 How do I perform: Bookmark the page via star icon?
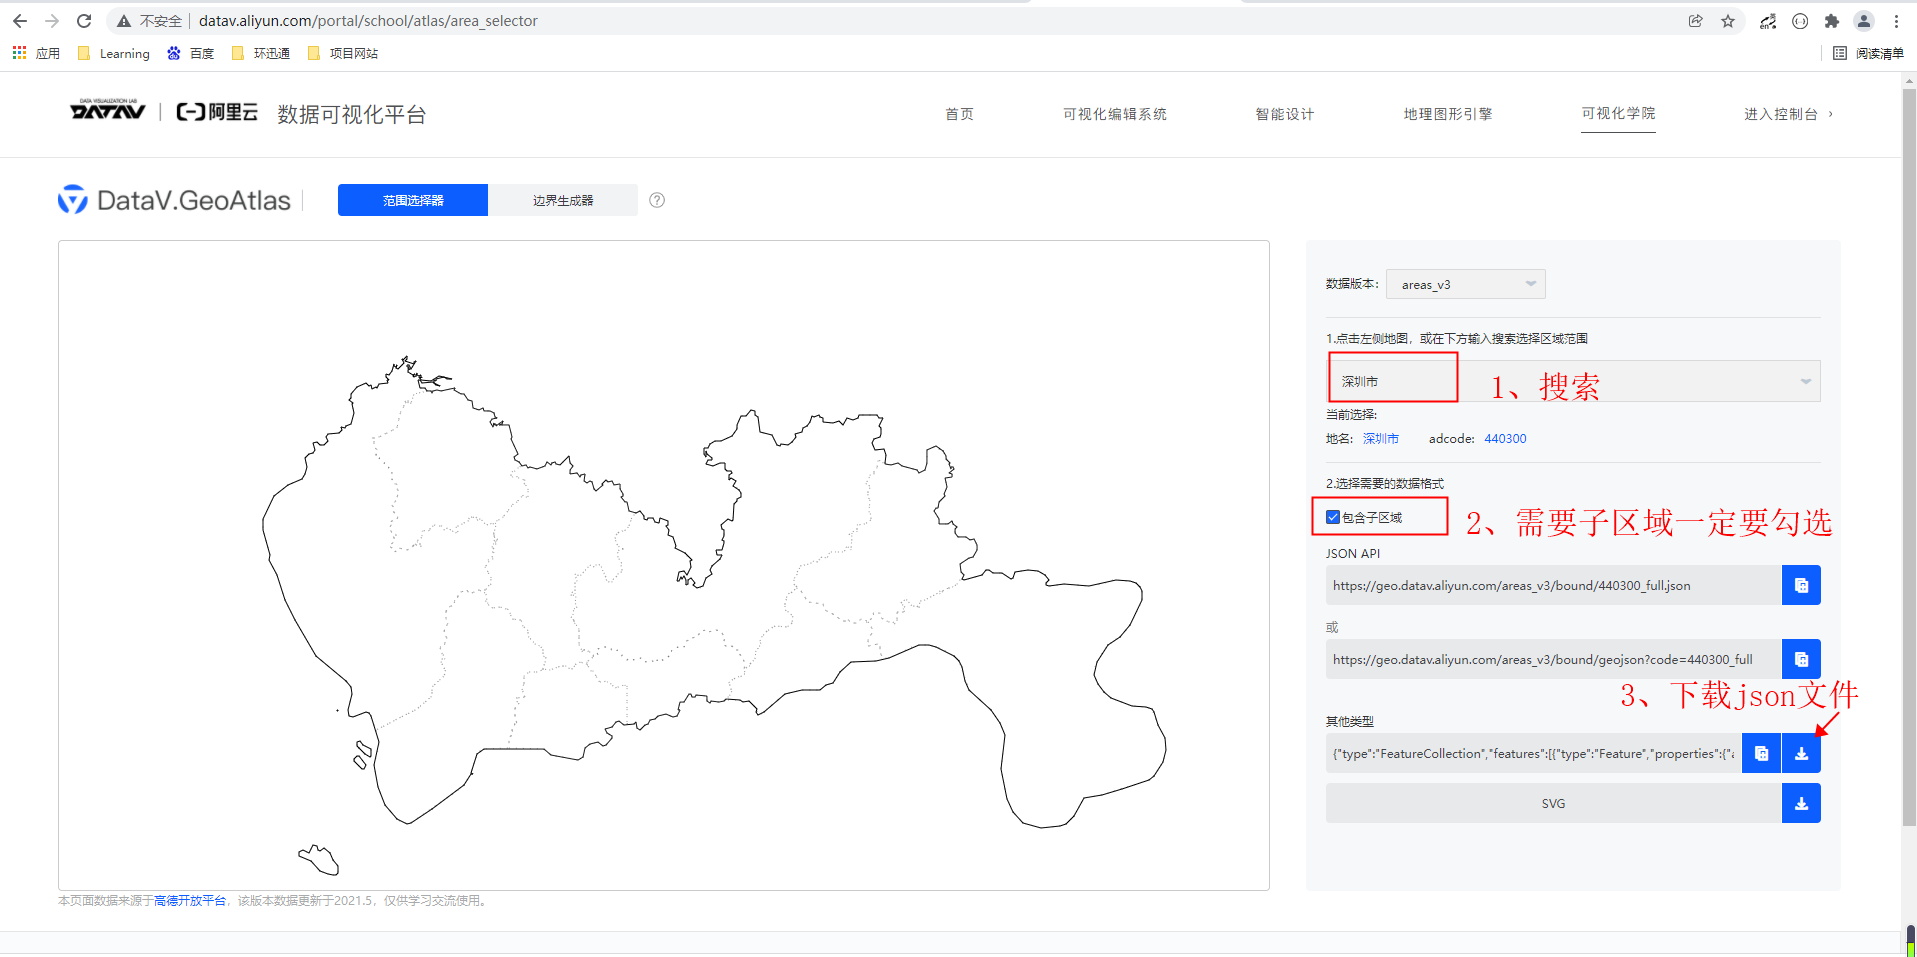1729,20
